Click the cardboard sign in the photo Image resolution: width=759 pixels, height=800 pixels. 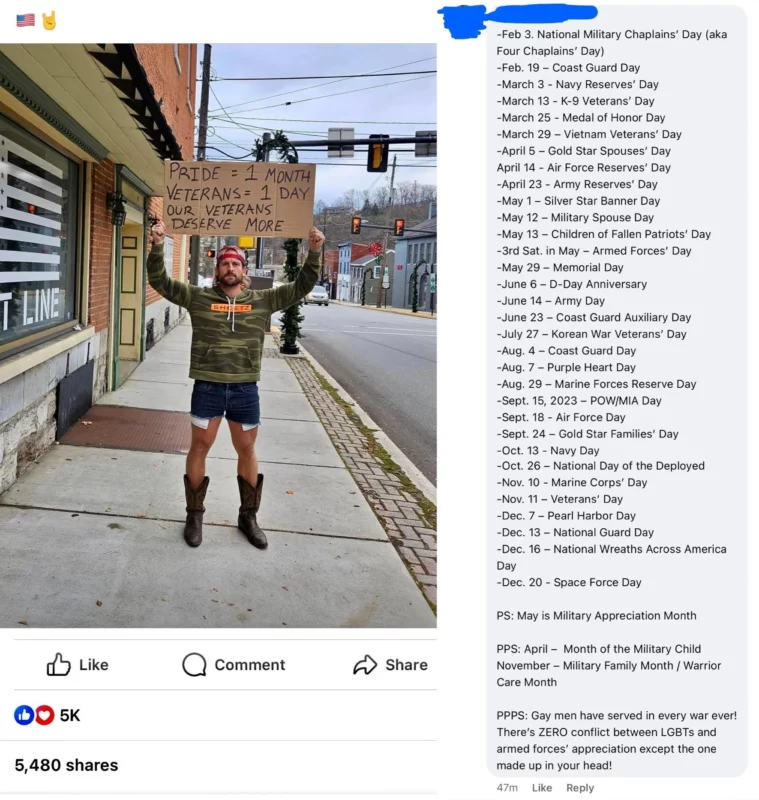tap(239, 199)
